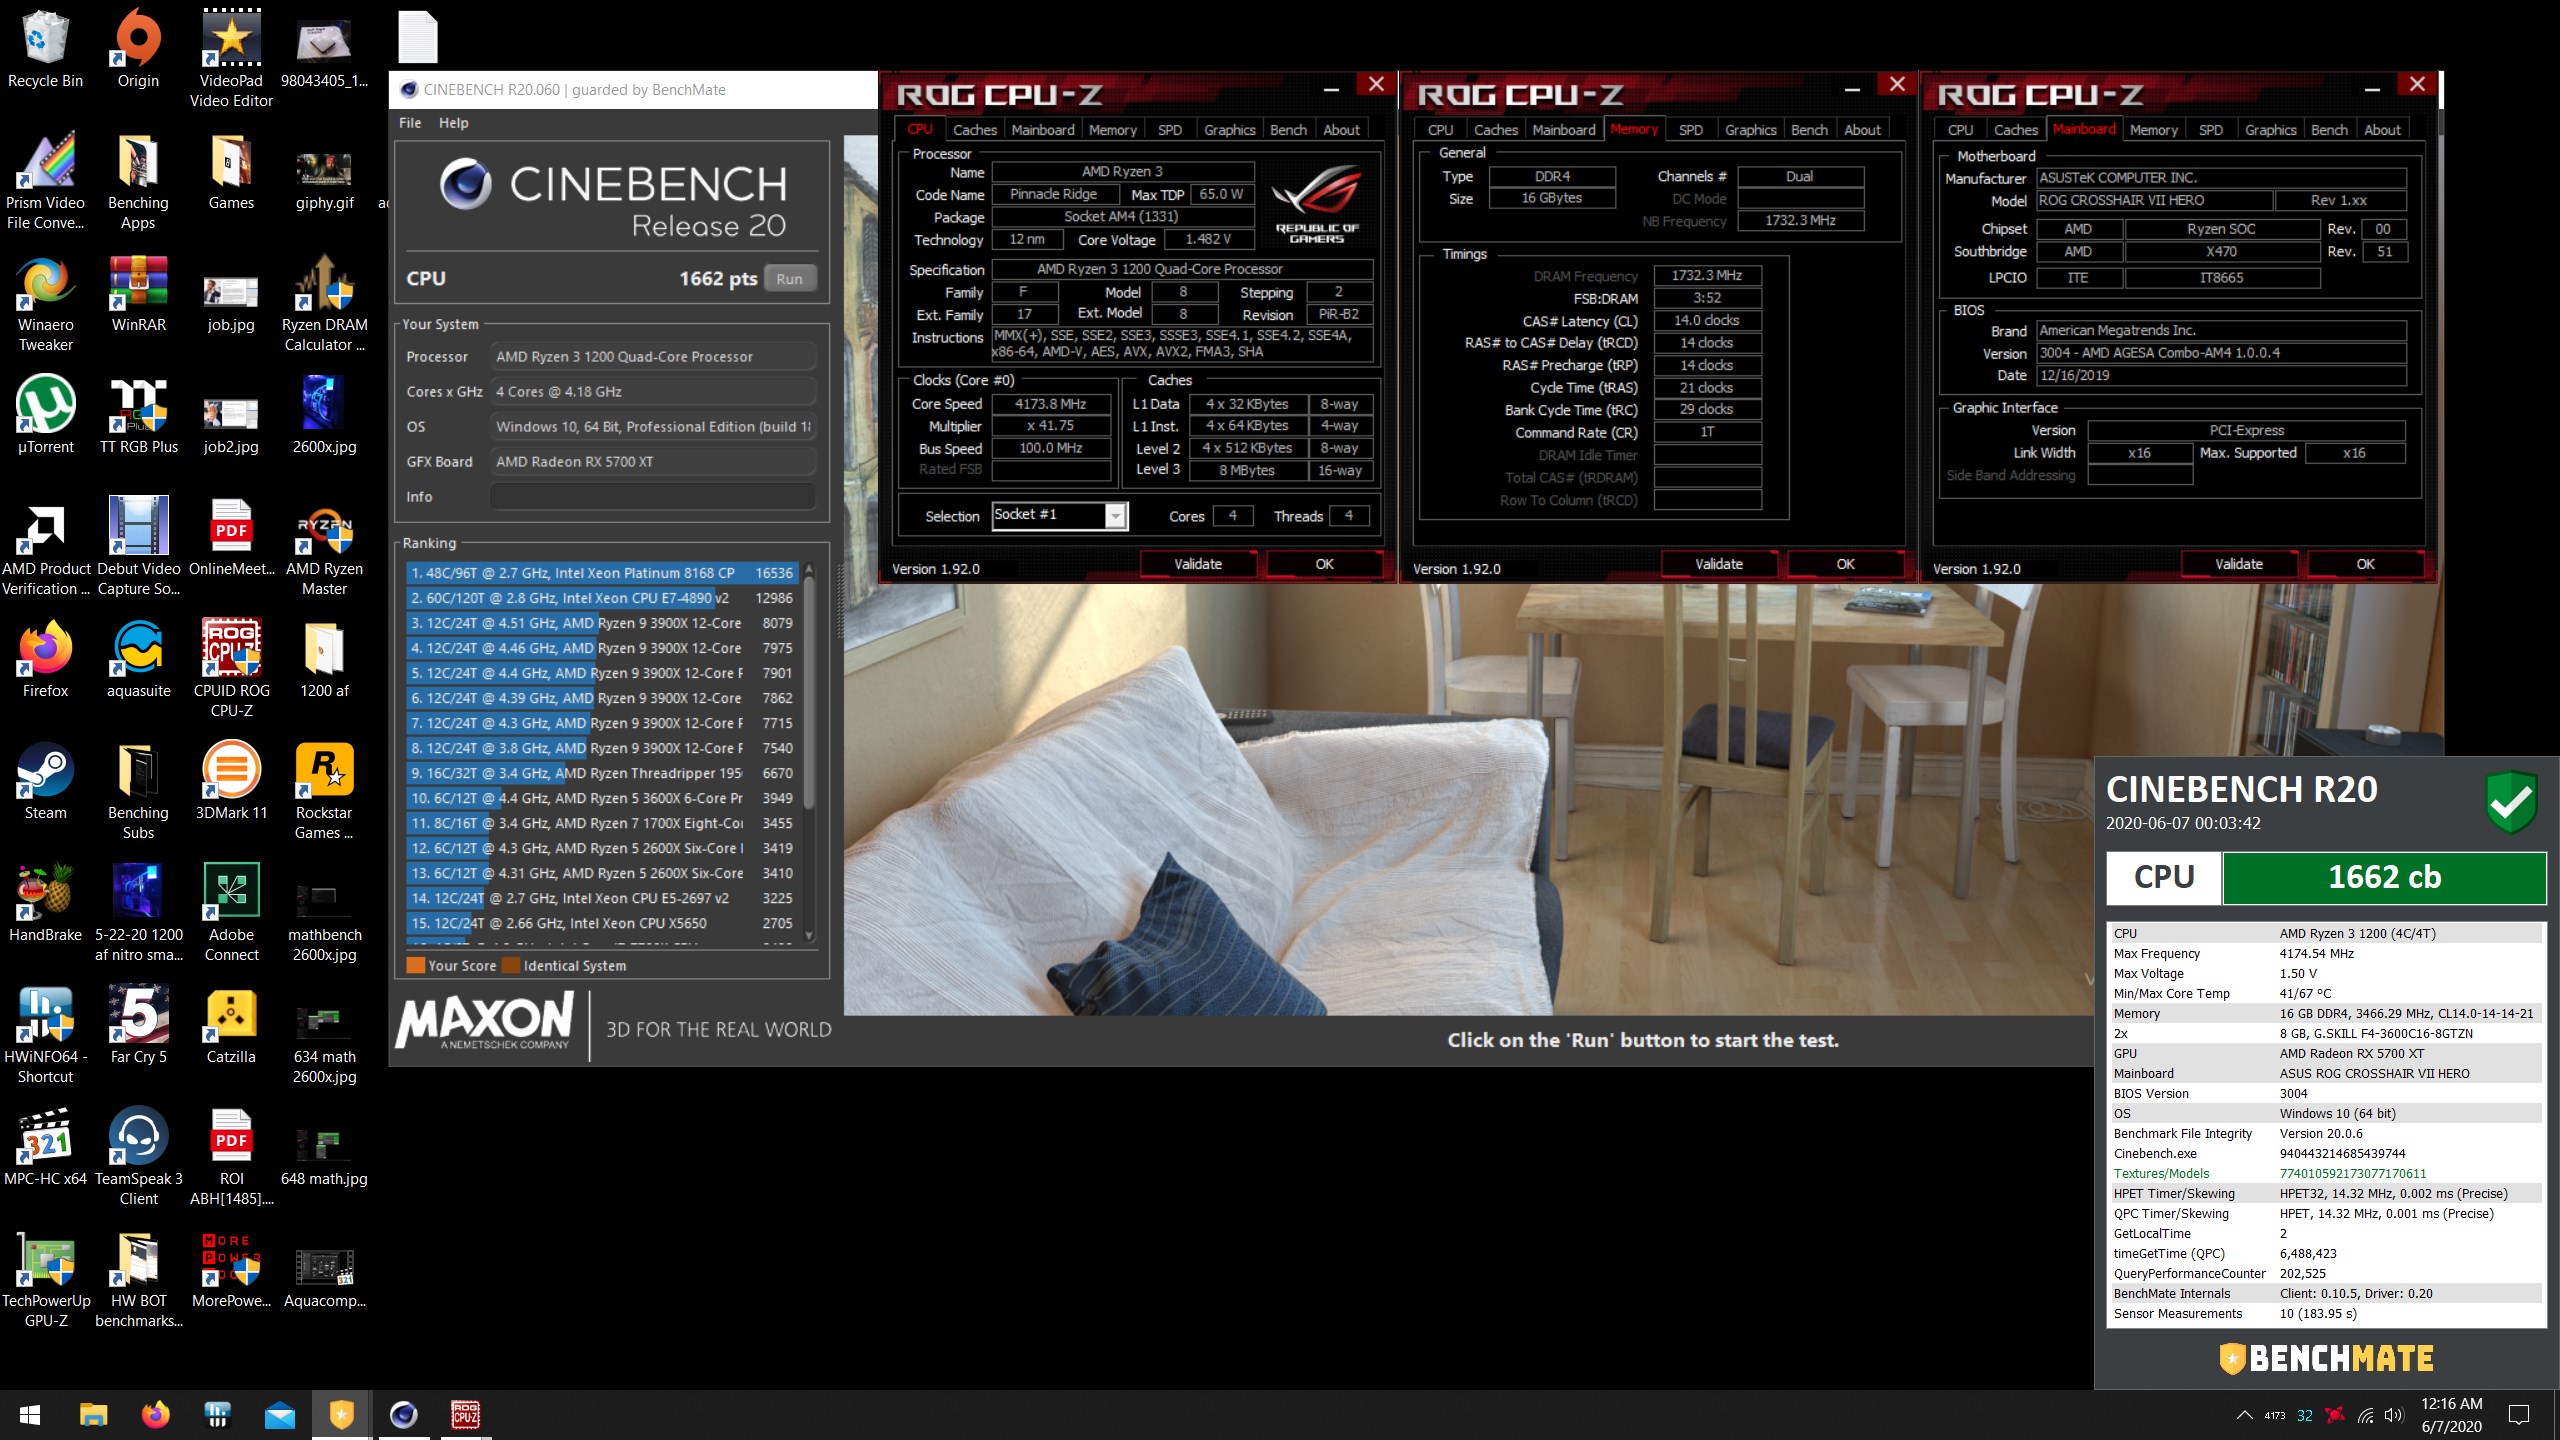This screenshot has width=2560, height=1440.
Task: Open Steam desktop icon
Action: (45, 780)
